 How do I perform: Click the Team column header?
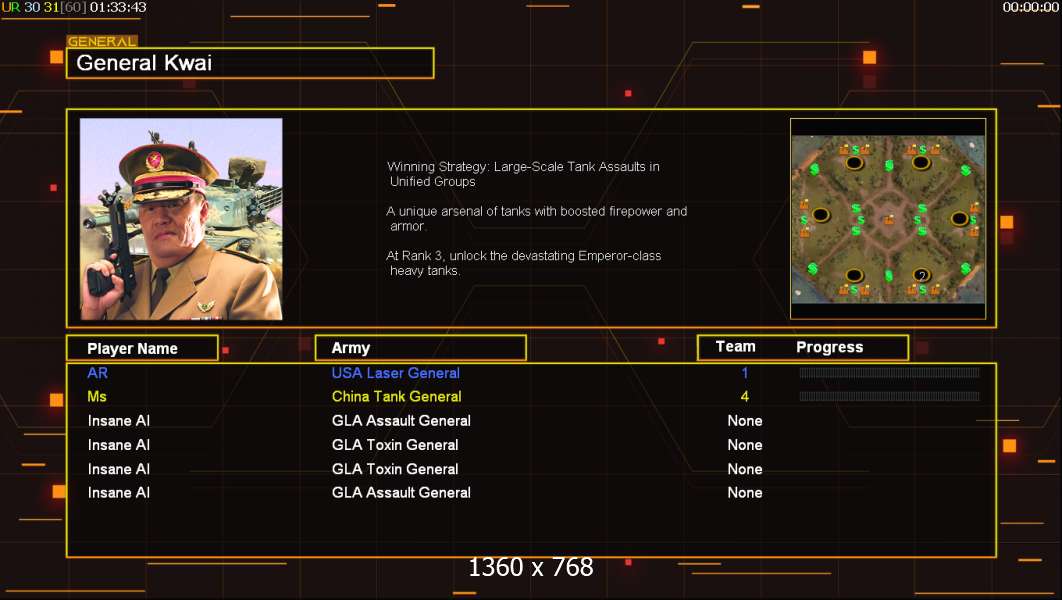(736, 347)
